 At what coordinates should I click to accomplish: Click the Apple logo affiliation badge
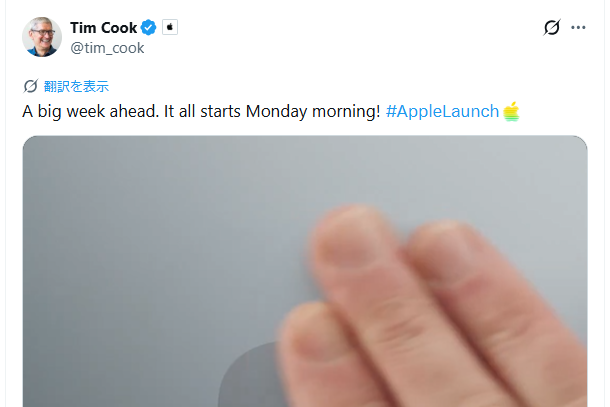tap(170, 28)
